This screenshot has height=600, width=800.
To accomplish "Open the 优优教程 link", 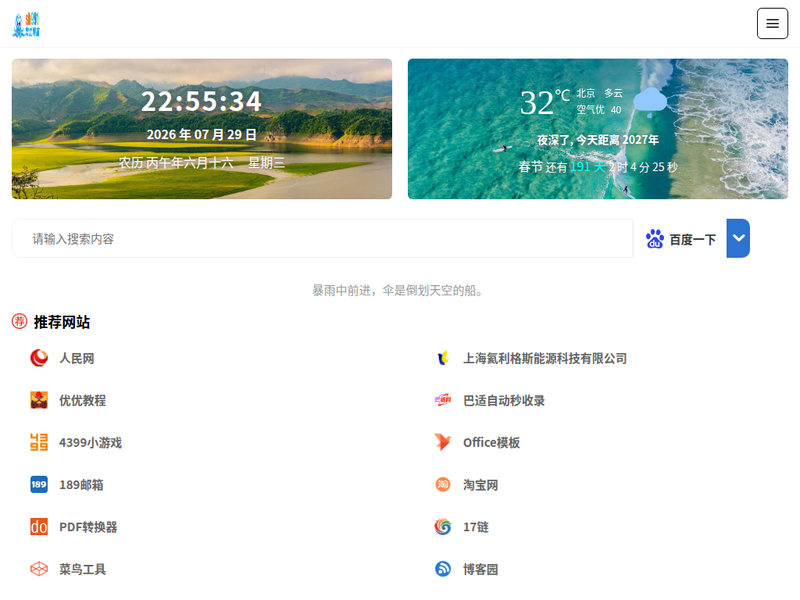I will pos(83,401).
